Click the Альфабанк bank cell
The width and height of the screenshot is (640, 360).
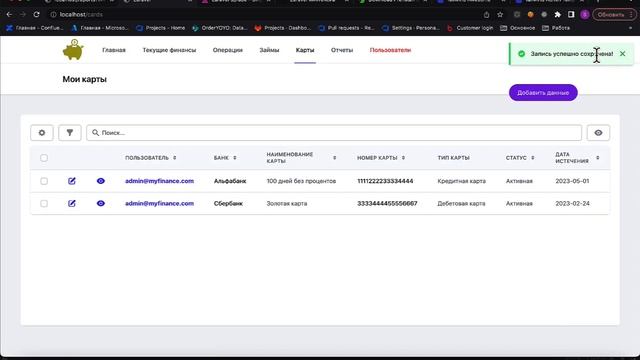click(x=230, y=181)
